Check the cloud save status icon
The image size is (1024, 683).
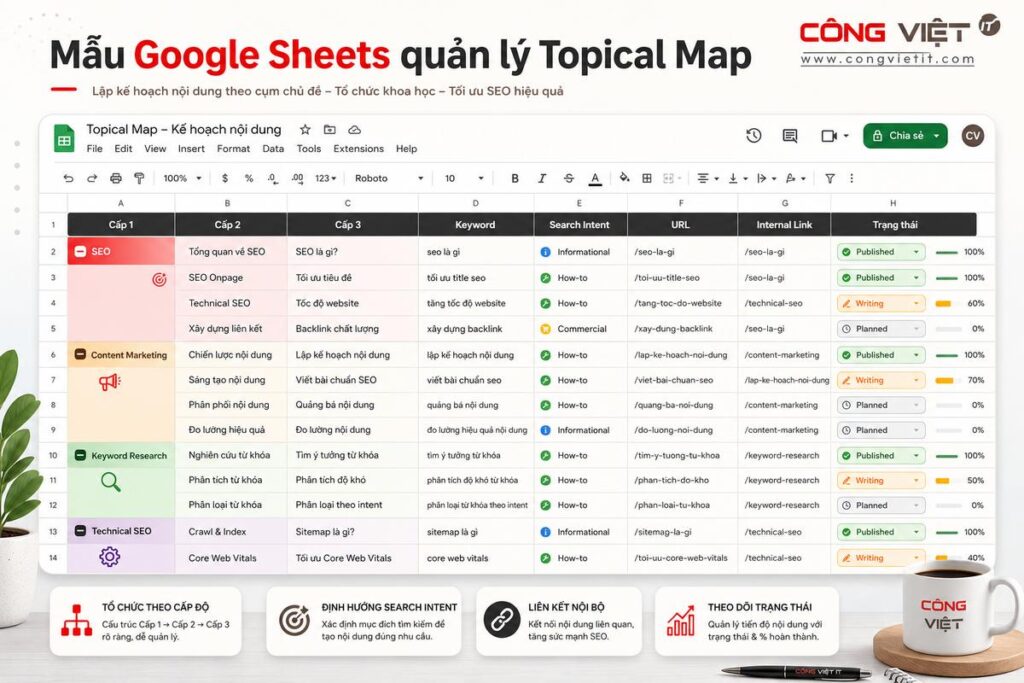click(x=355, y=129)
